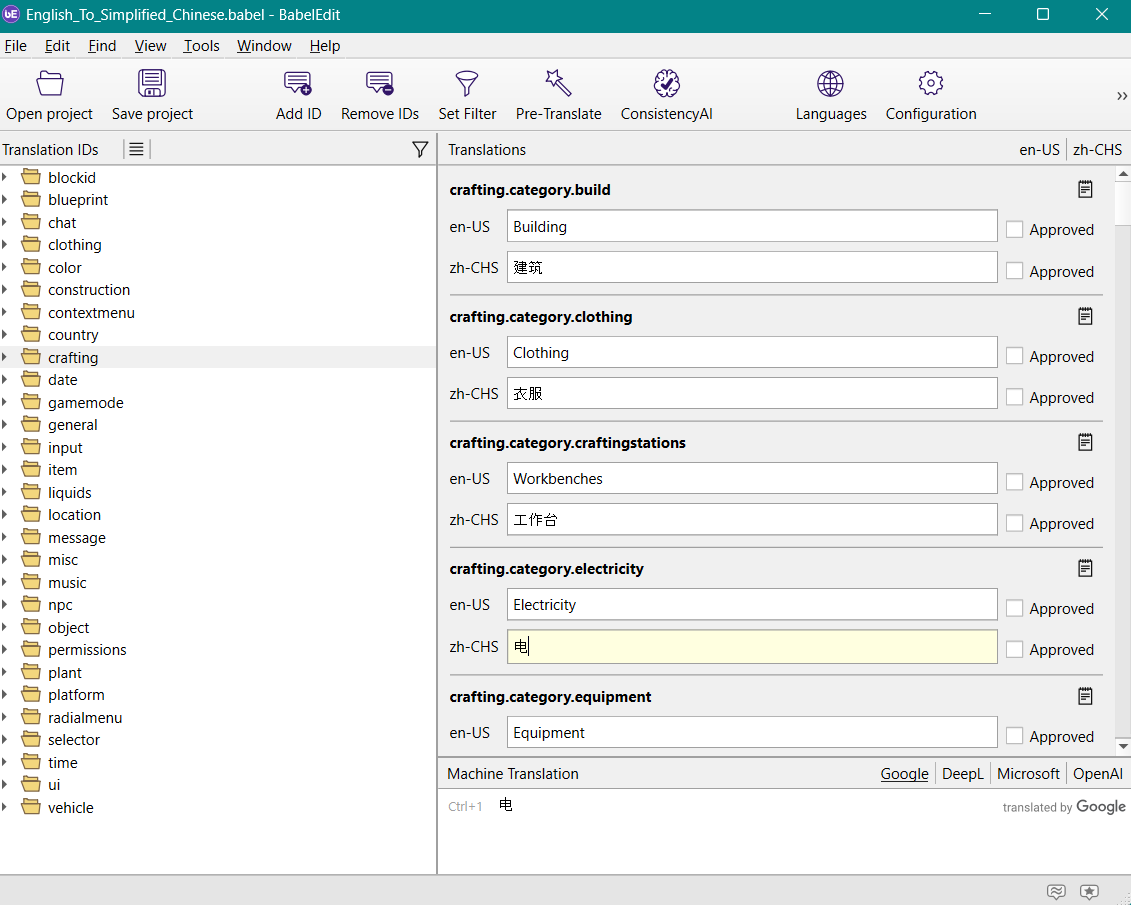Open the Set Filter funnel tool
This screenshot has width=1131, height=905.
[467, 84]
